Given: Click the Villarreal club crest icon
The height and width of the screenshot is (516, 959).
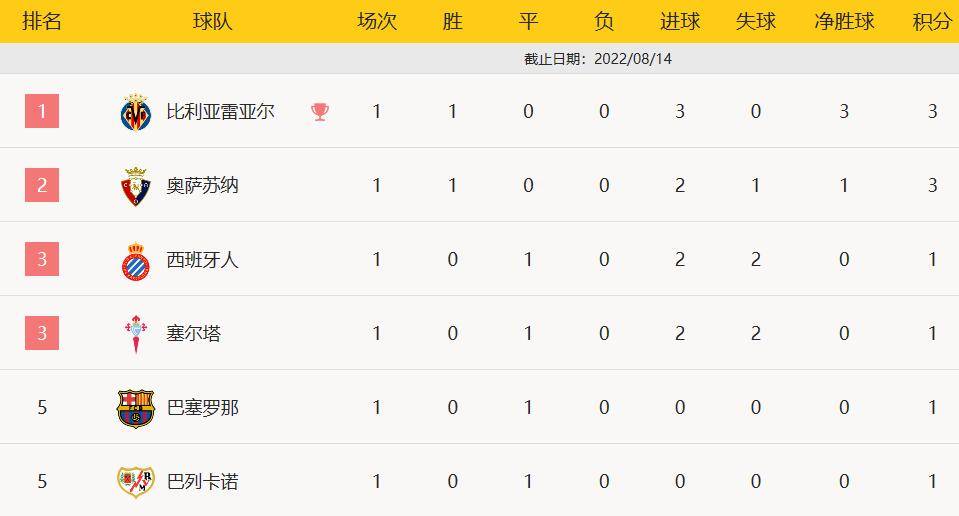Looking at the screenshot, I should point(136,112).
